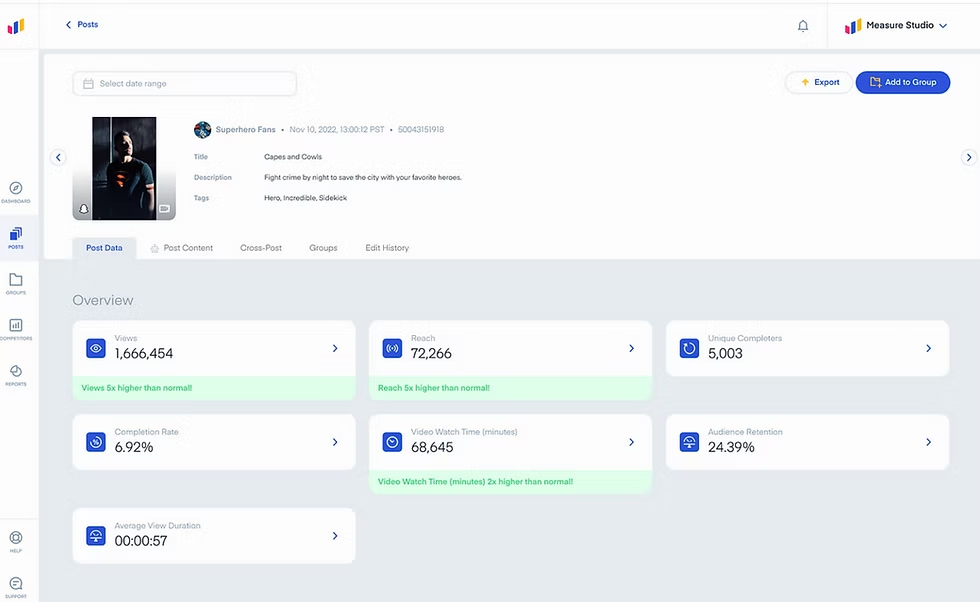Open Reports from the sidebar
The image size is (980, 602).
[x=16, y=373]
